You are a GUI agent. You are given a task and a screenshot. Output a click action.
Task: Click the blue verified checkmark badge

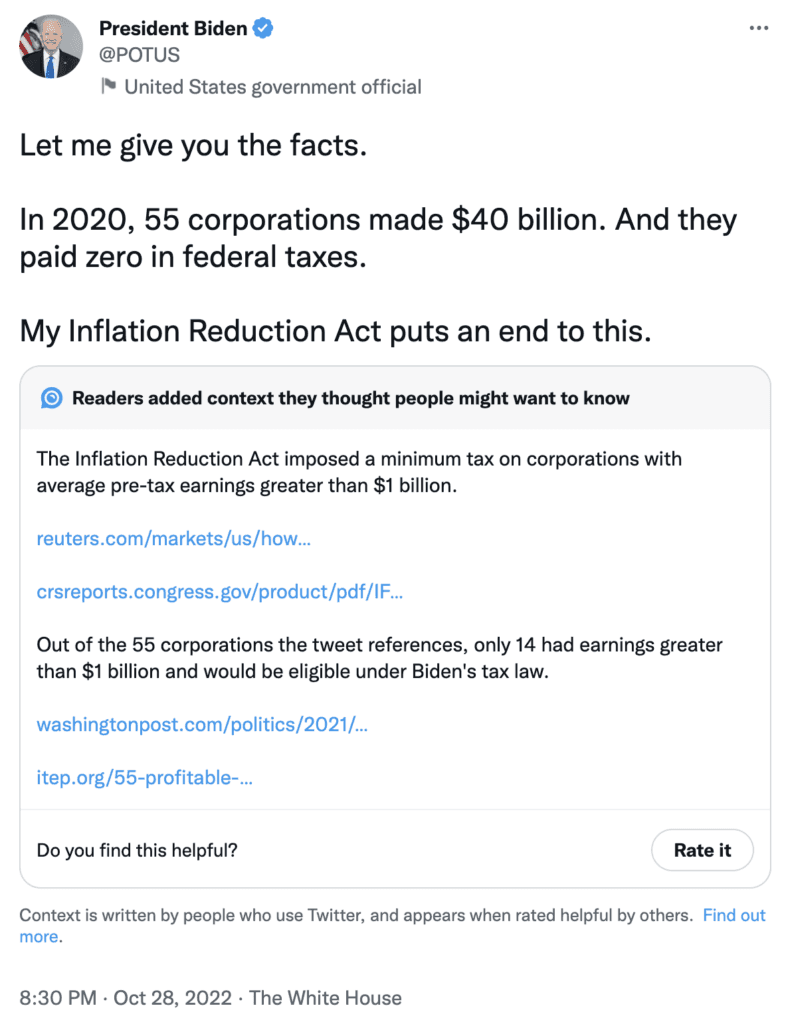click(x=263, y=29)
